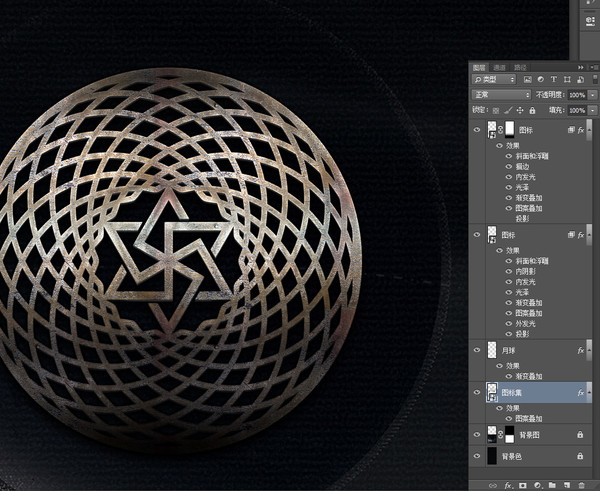Viewport: 600px width, 491px height.
Task: Hide the second 图标 layer
Action: [477, 235]
